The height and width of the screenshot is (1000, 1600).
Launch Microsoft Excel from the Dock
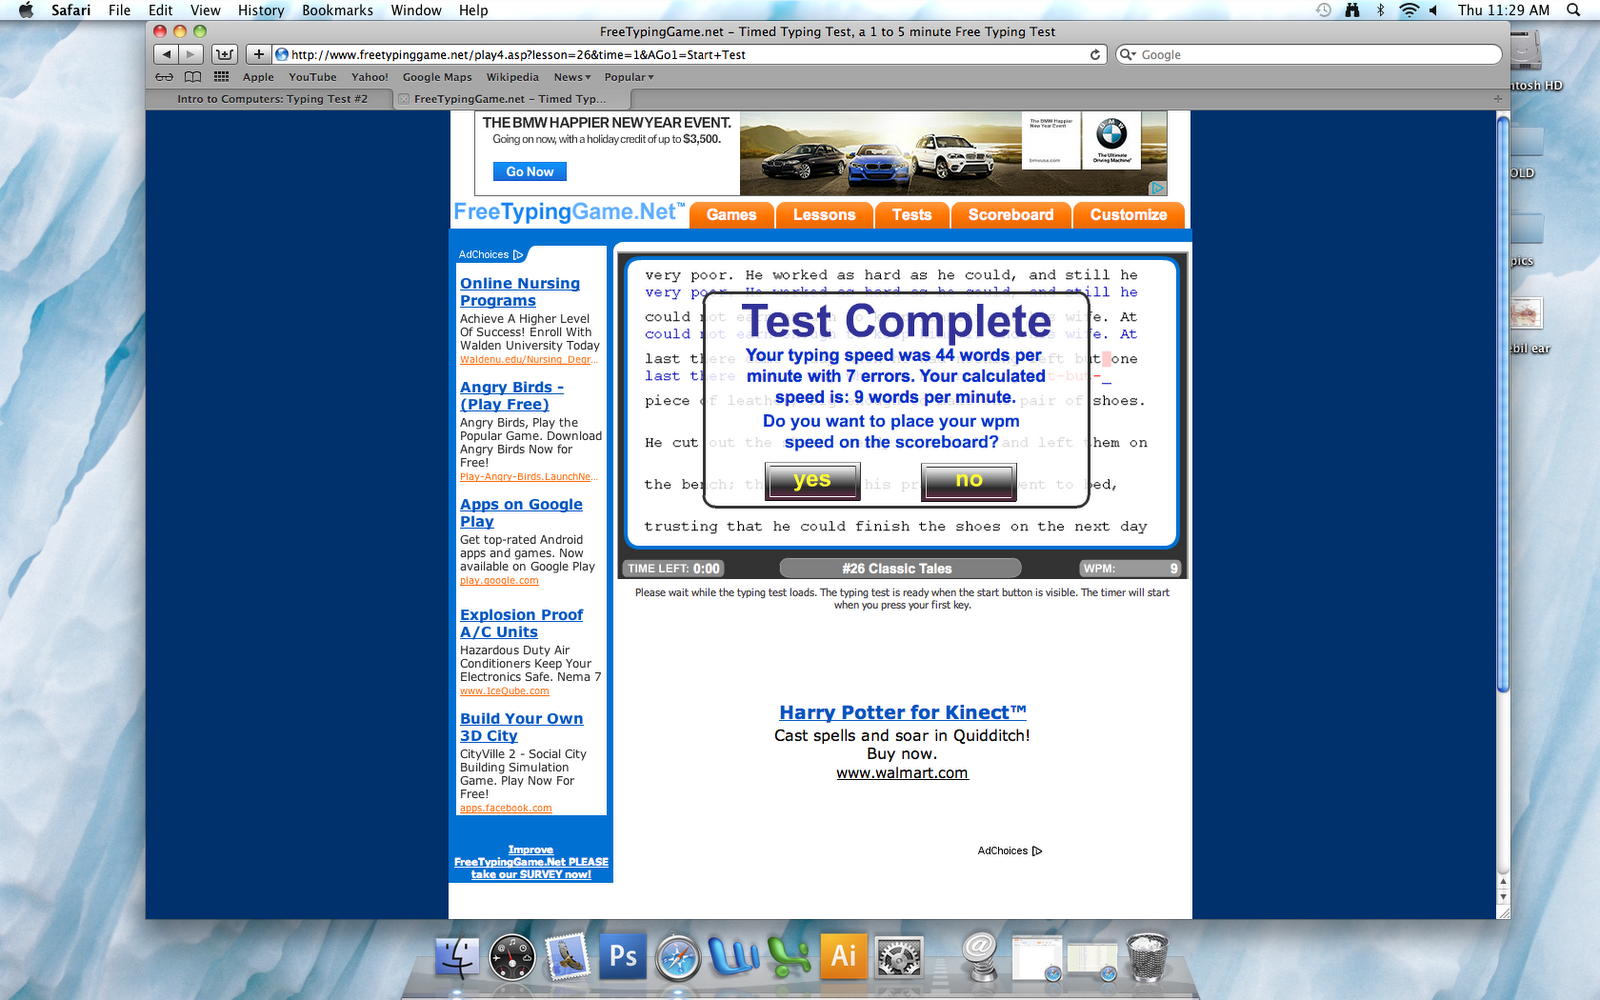click(x=789, y=956)
